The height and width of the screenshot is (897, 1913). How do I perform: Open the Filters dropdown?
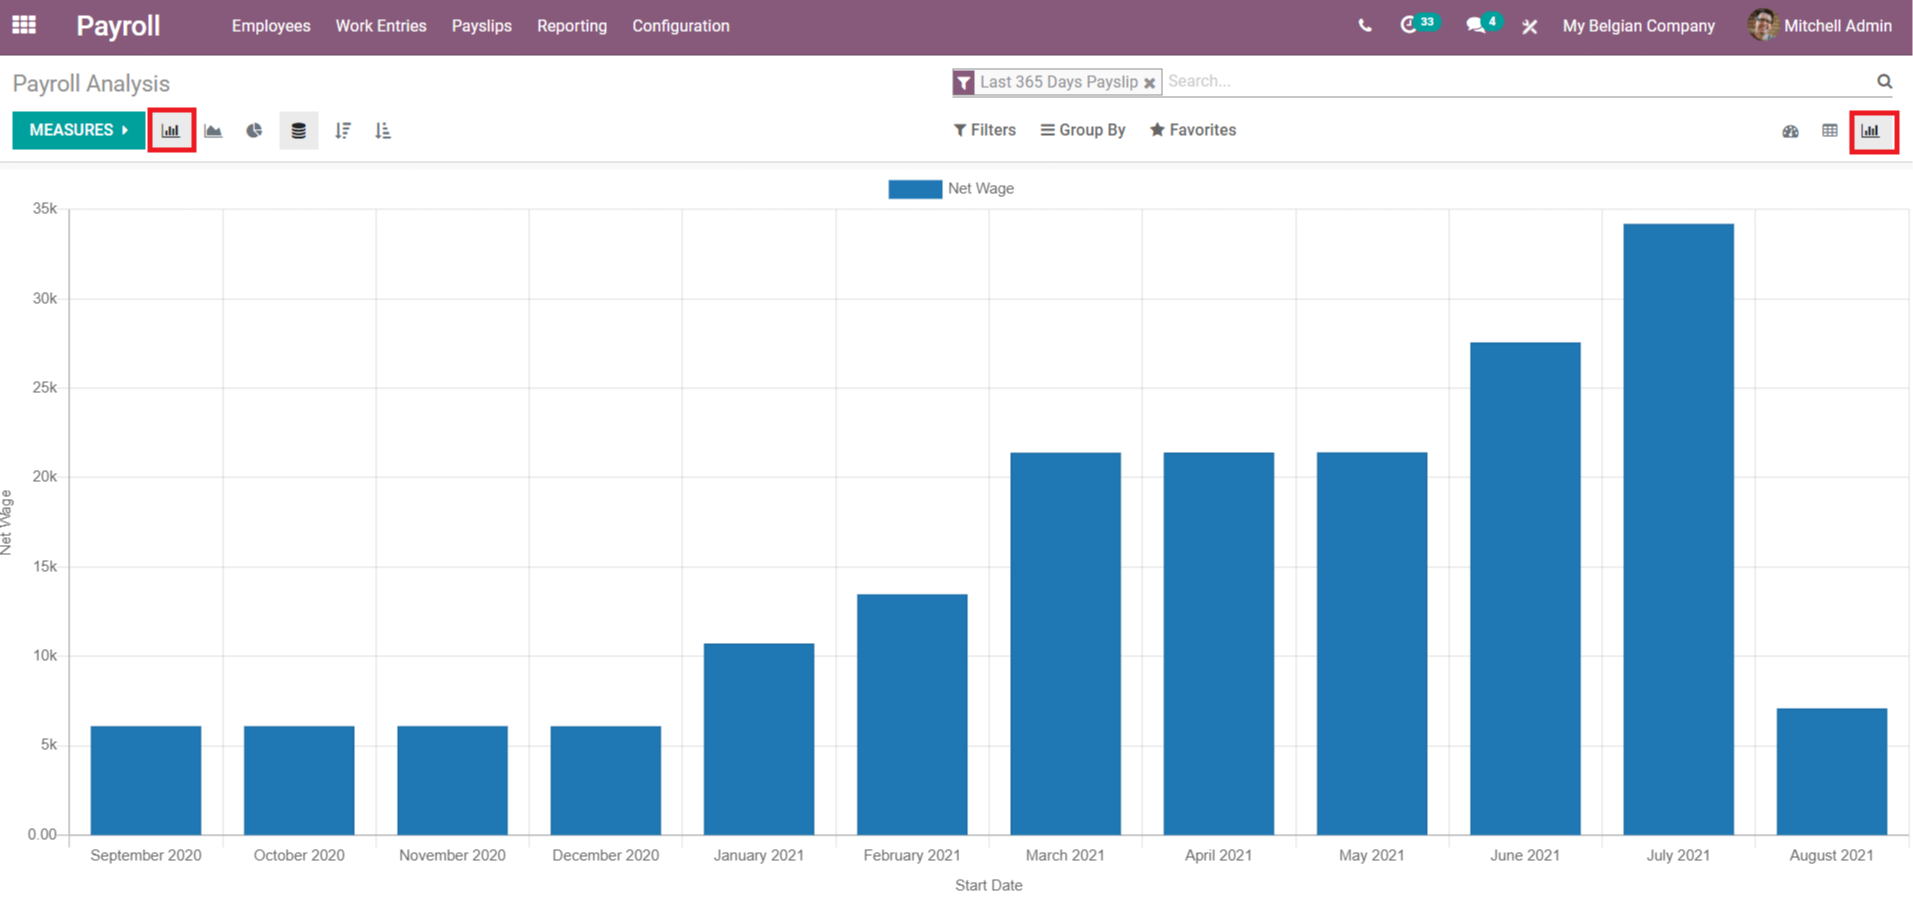point(985,130)
